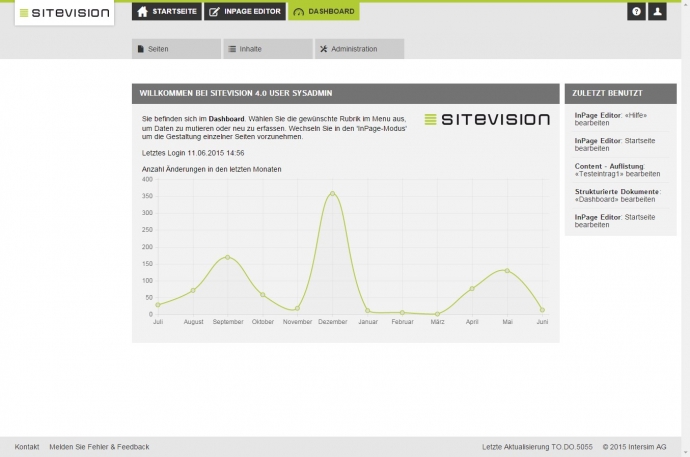Screen dimensions: 690x457
Task: Click the page icon beside Seiten
Action: 140,49
